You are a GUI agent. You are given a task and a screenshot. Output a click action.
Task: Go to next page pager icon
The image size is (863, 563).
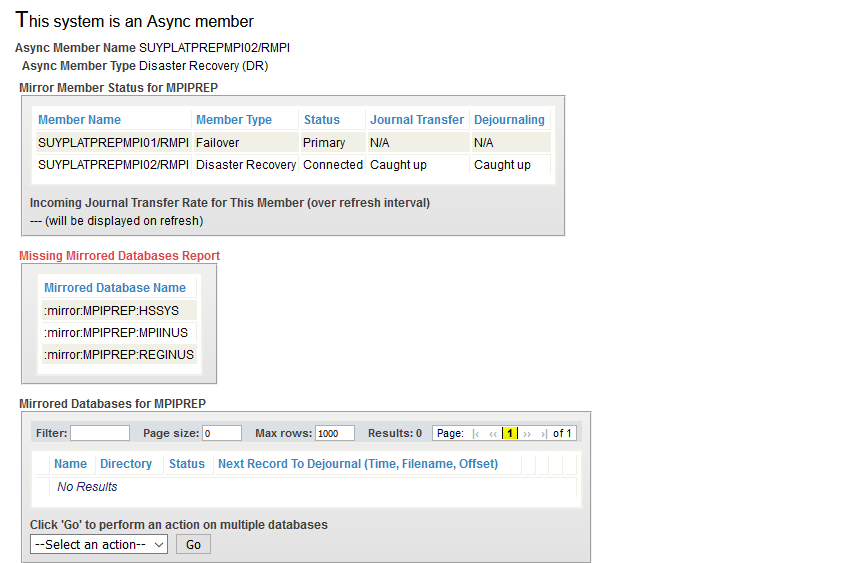point(527,434)
